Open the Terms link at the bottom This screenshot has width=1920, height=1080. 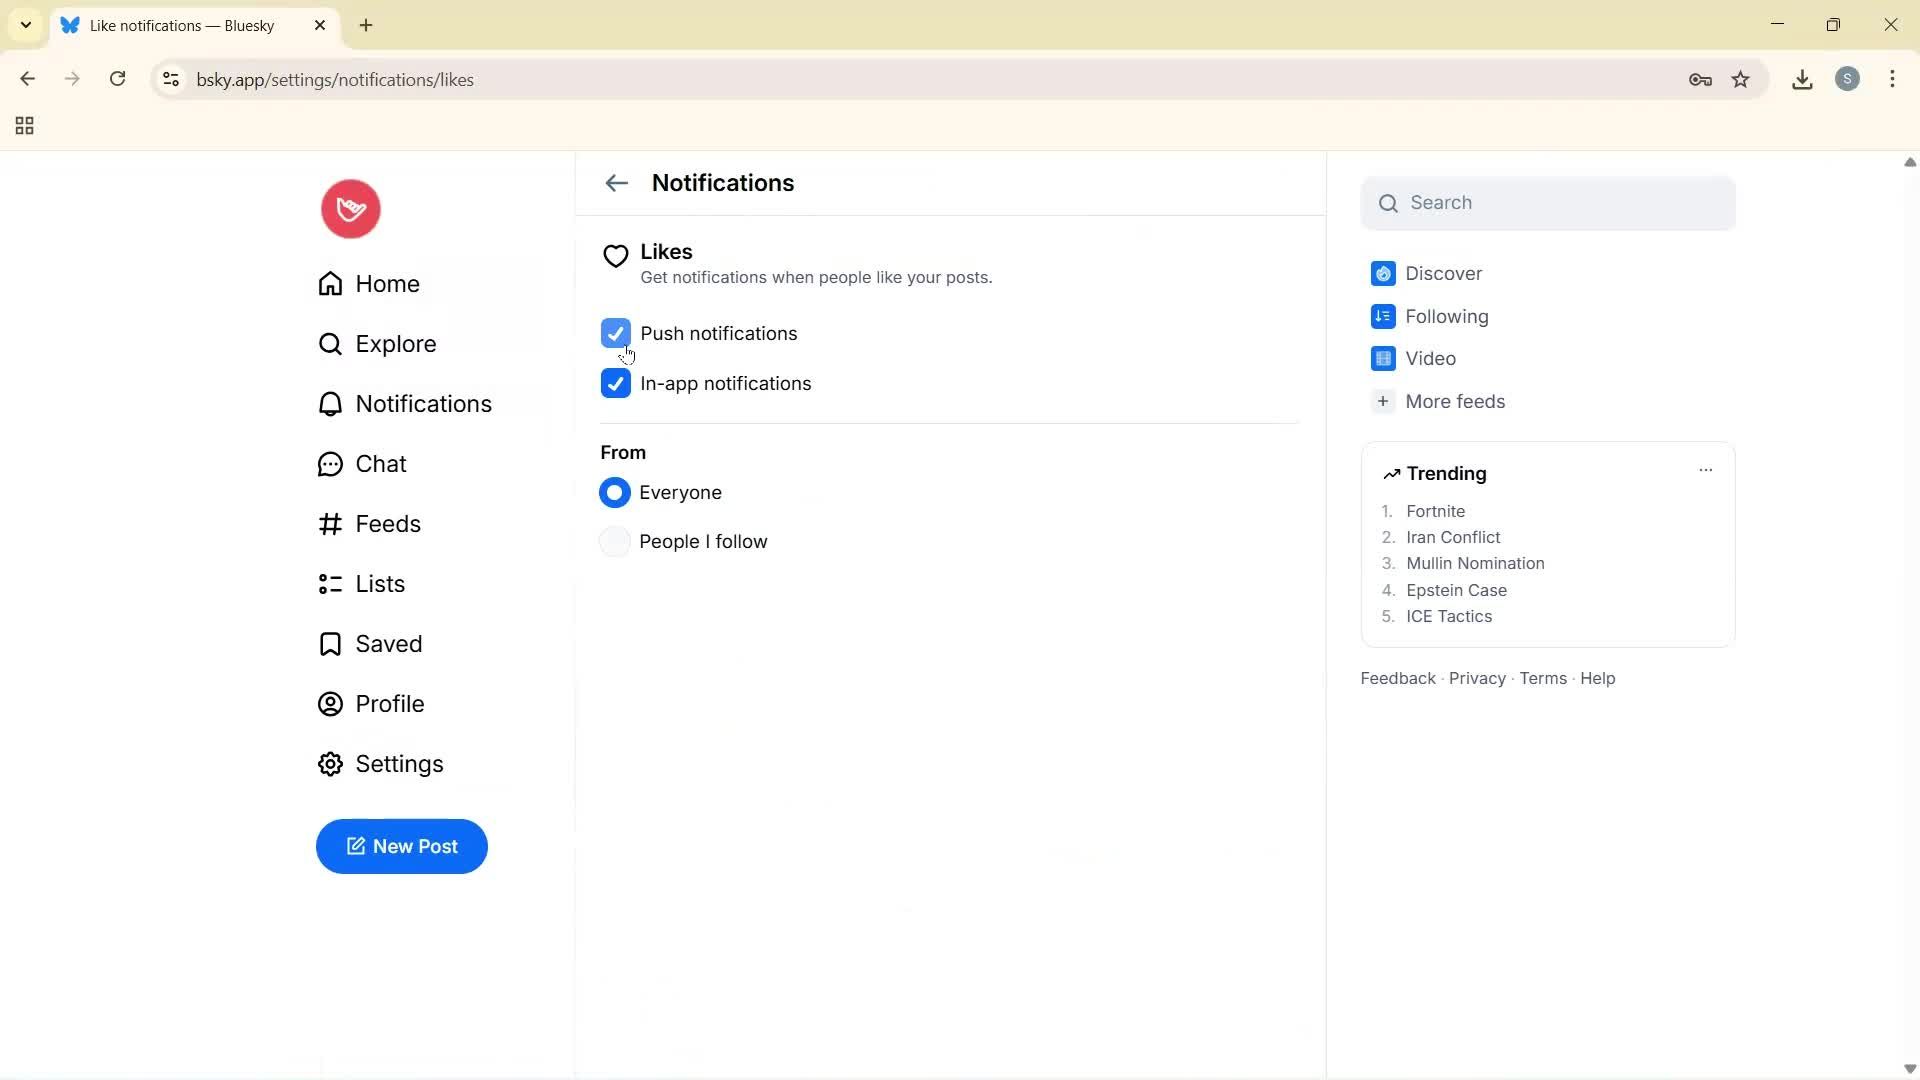(x=1542, y=678)
